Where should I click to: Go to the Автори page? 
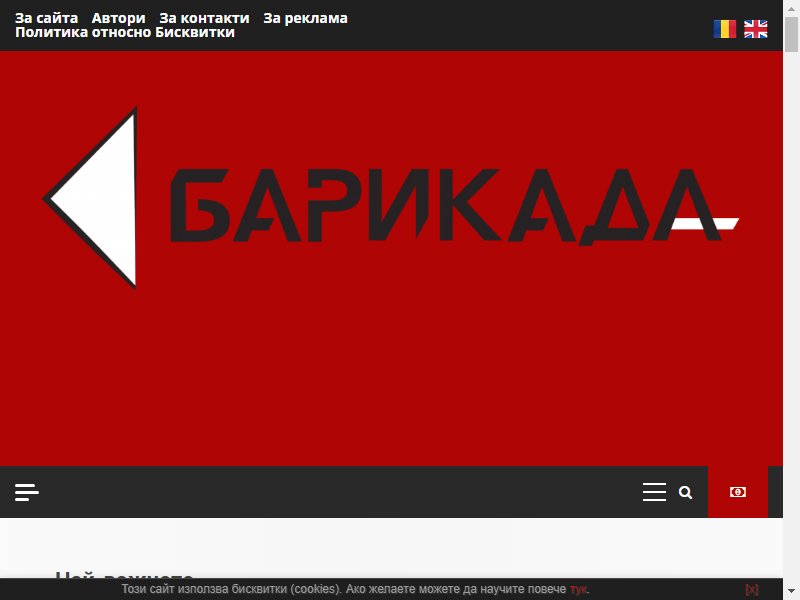[x=118, y=18]
